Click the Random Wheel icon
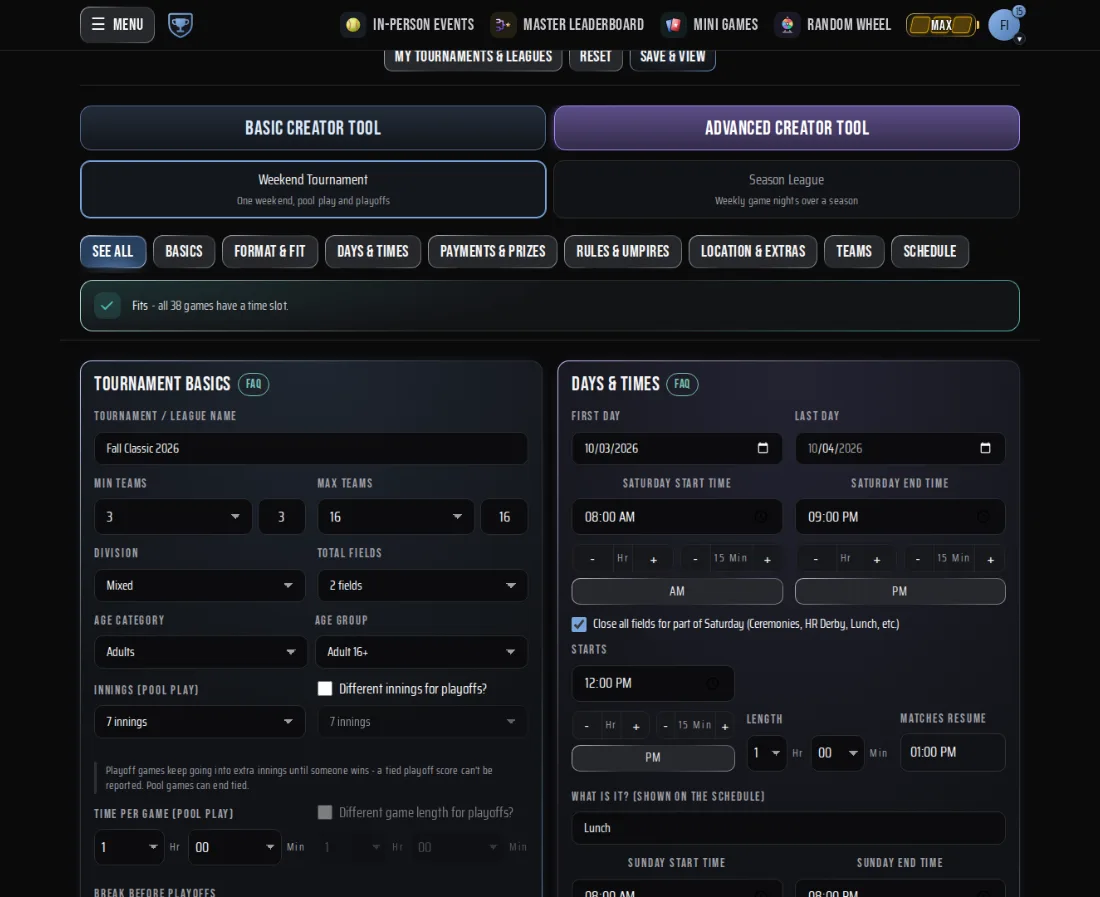This screenshot has height=897, width=1100. coord(787,25)
